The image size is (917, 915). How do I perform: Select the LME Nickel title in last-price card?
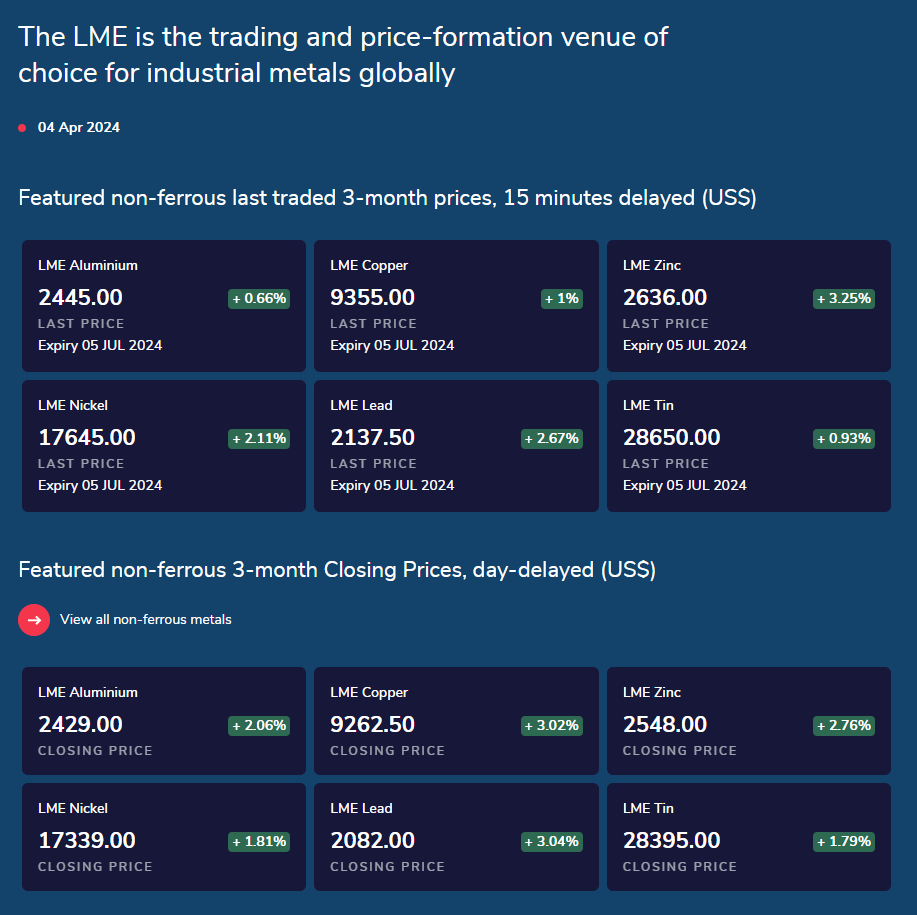click(73, 405)
